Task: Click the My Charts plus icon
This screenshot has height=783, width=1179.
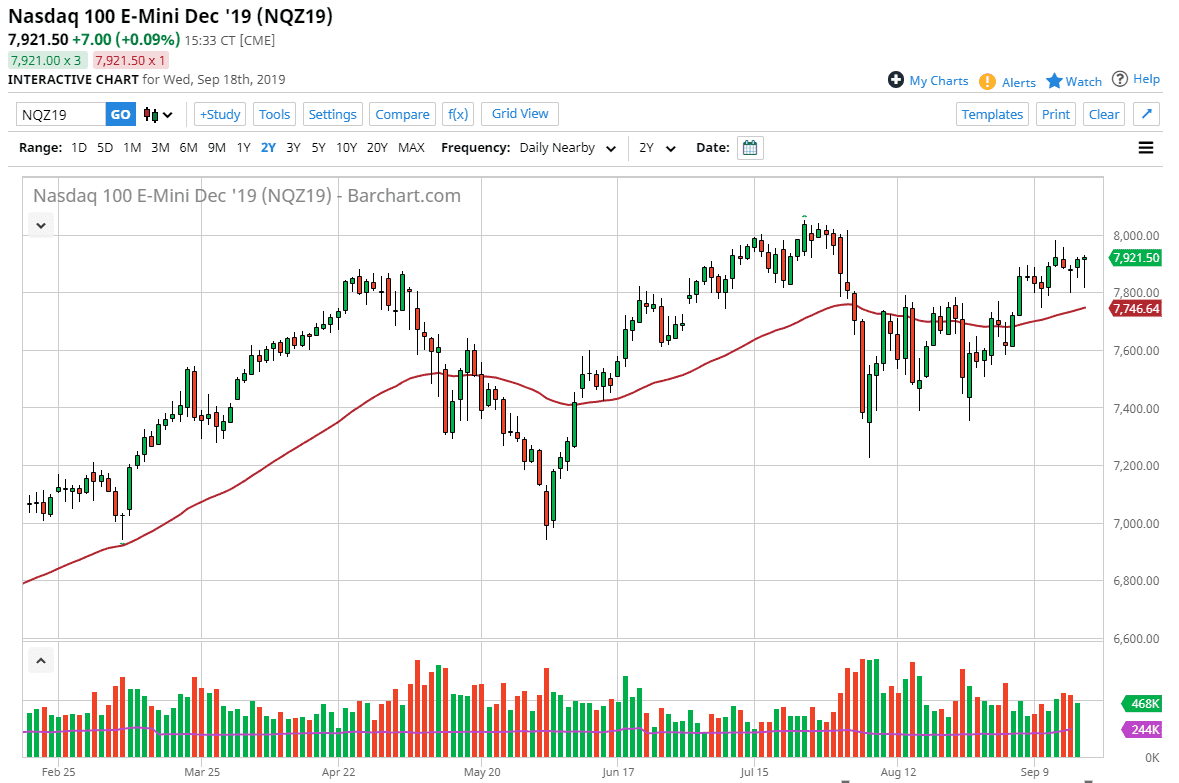Action: pos(896,80)
